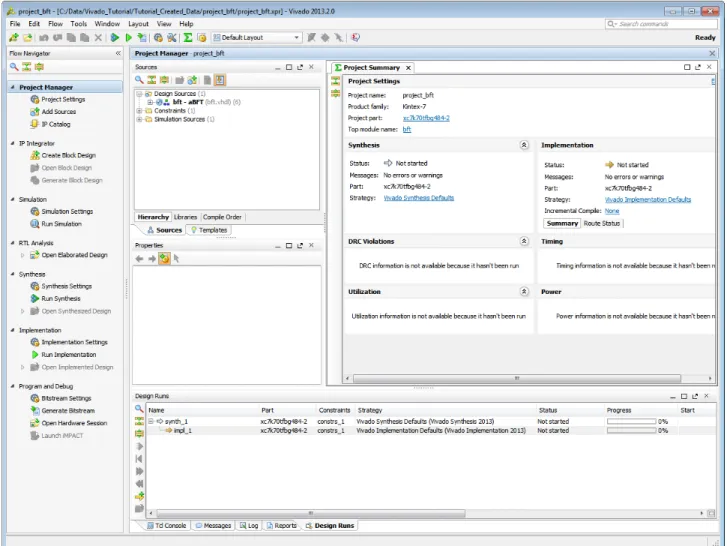The width and height of the screenshot is (727, 546).
Task: Click the Project Summary sigma toolbar icon
Action: tap(188, 38)
